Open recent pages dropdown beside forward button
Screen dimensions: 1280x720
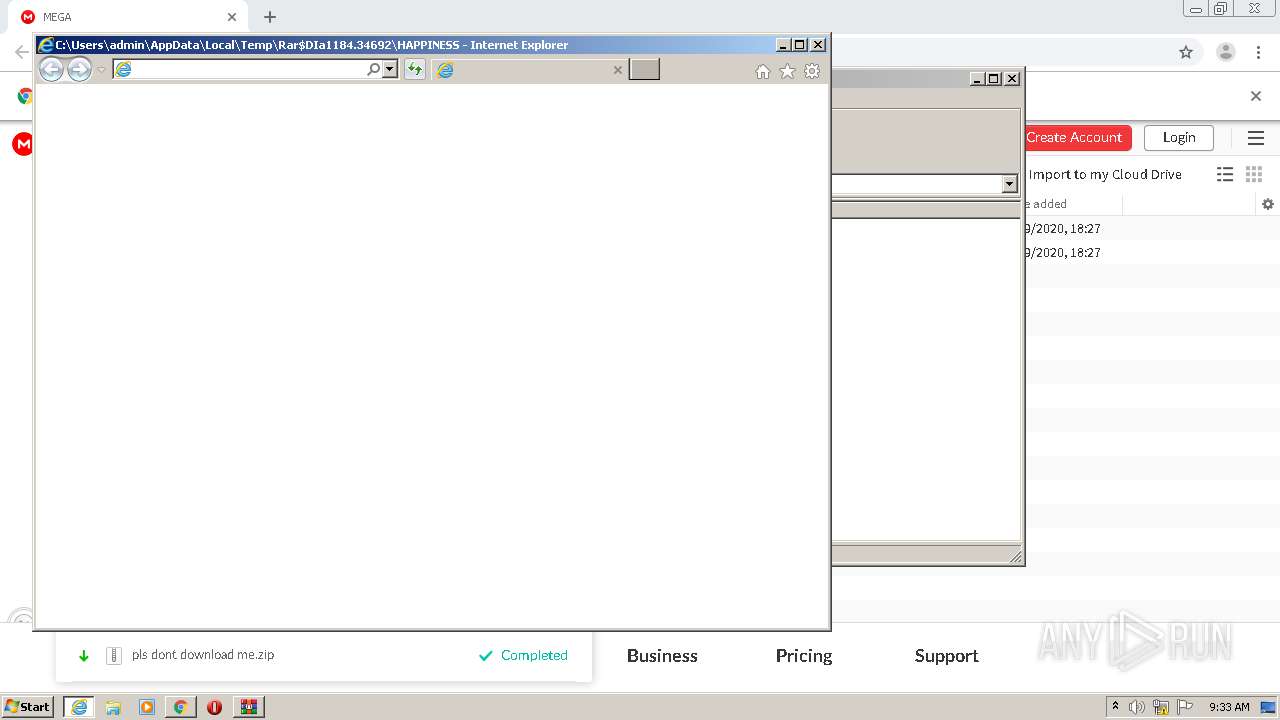[x=101, y=70]
